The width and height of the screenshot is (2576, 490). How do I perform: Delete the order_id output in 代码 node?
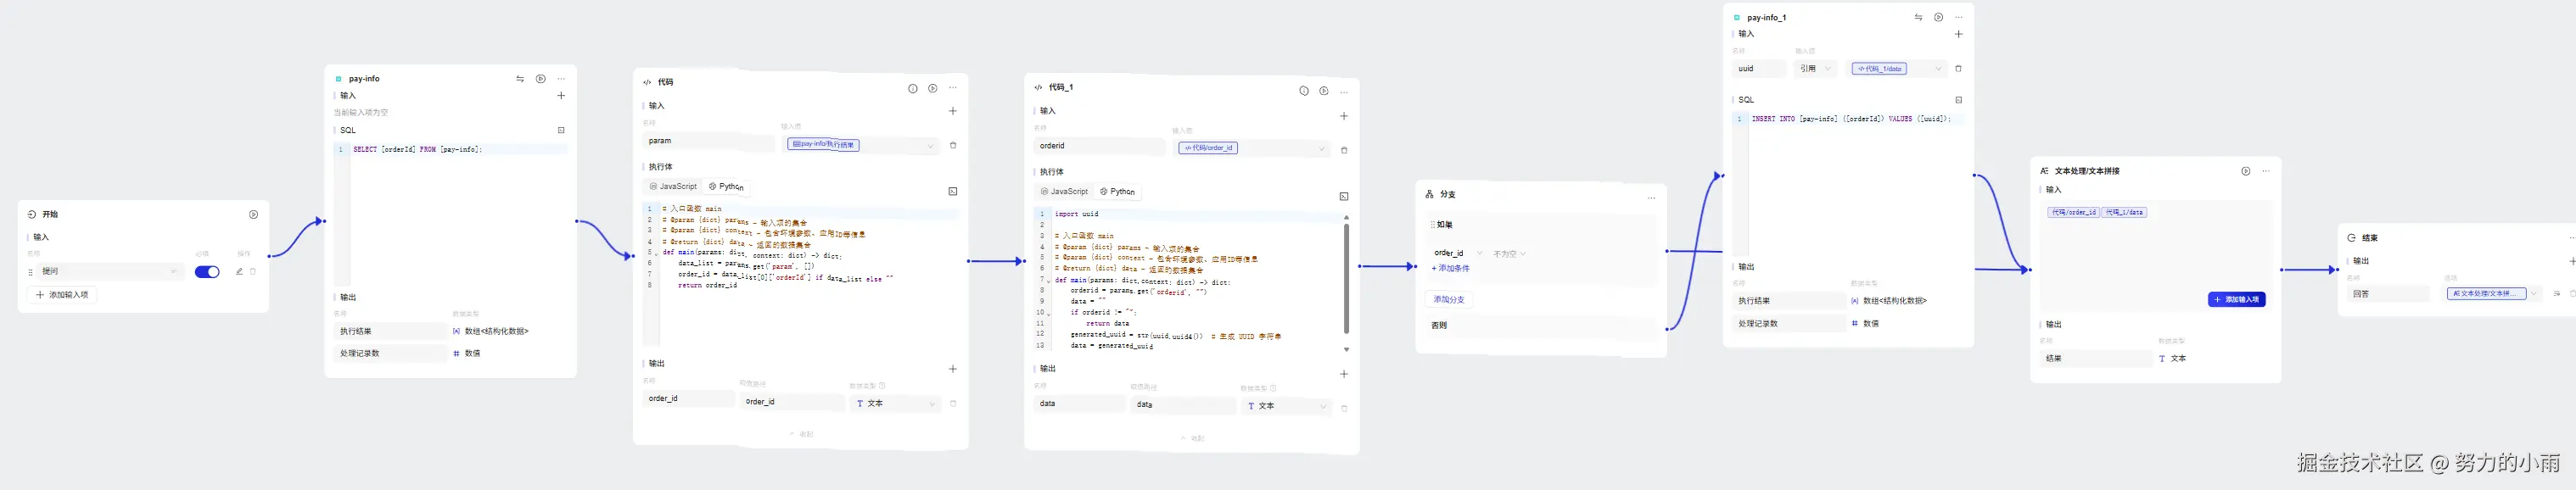953,403
